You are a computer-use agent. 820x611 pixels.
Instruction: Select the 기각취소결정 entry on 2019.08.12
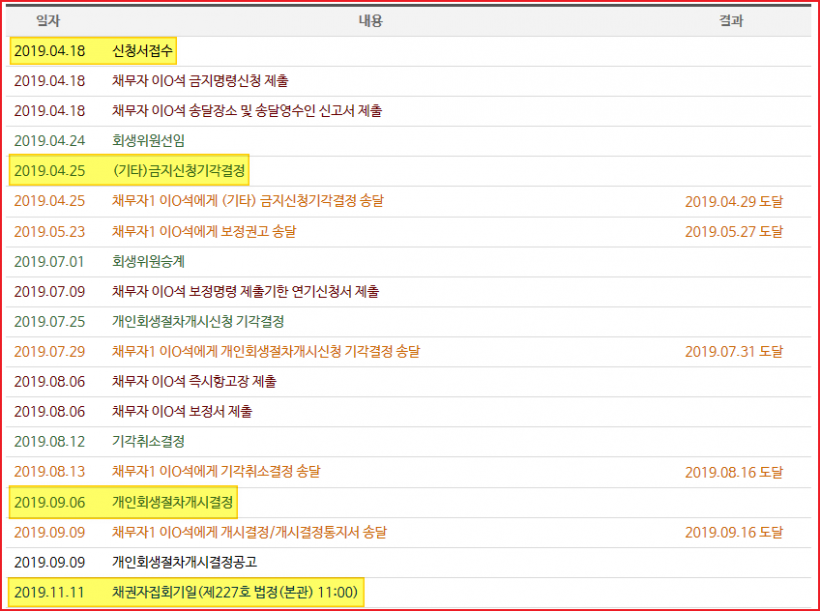pos(148,442)
